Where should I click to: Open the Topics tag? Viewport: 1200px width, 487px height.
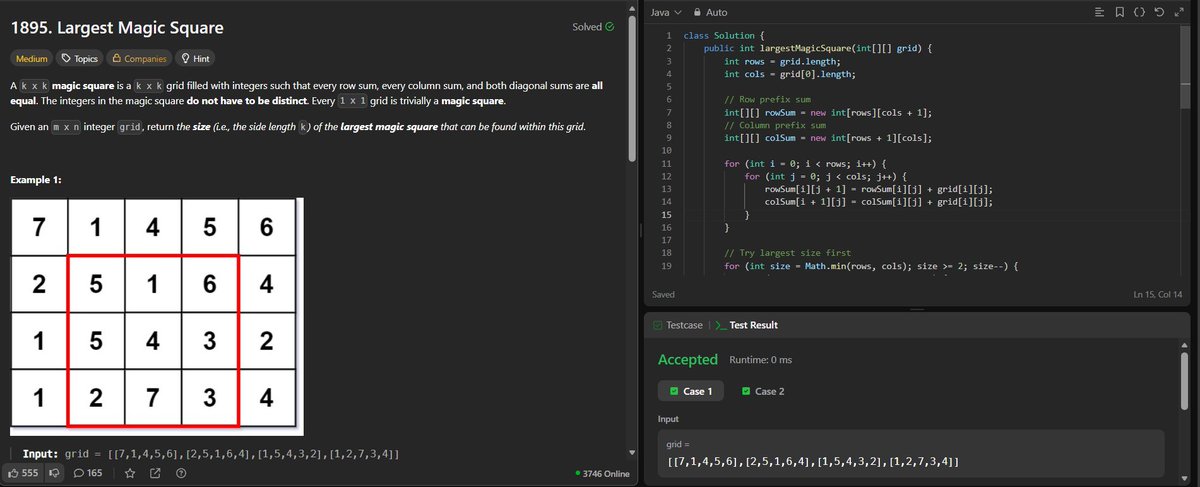[79, 59]
